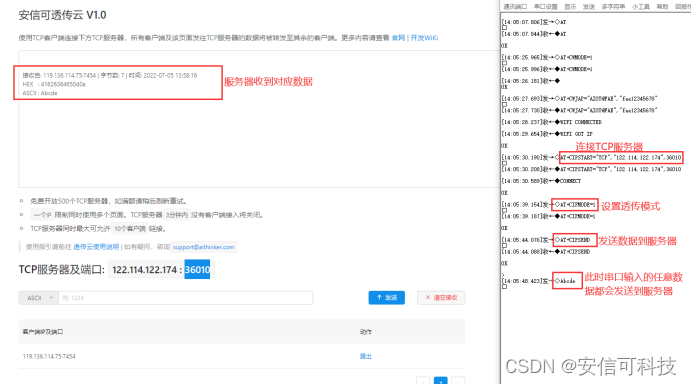
Task: Open the 多字符串 menu
Action: click(x=613, y=7)
